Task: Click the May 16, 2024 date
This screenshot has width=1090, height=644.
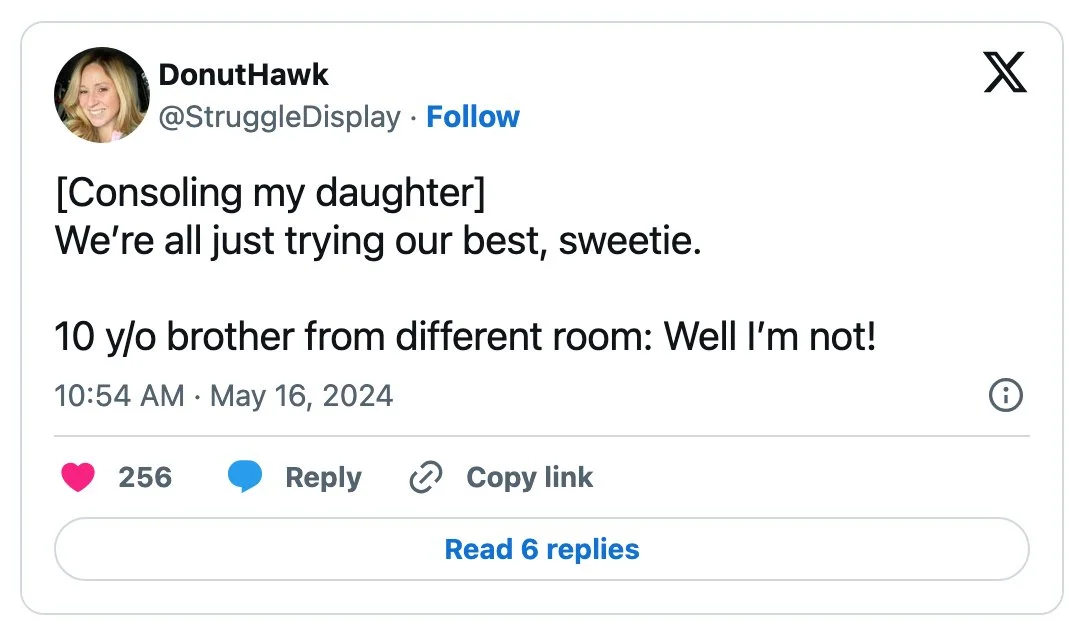Action: pos(301,396)
